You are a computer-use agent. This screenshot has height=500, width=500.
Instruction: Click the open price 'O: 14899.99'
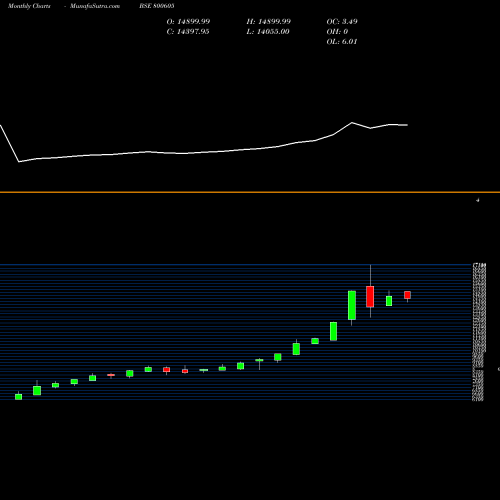188,22
